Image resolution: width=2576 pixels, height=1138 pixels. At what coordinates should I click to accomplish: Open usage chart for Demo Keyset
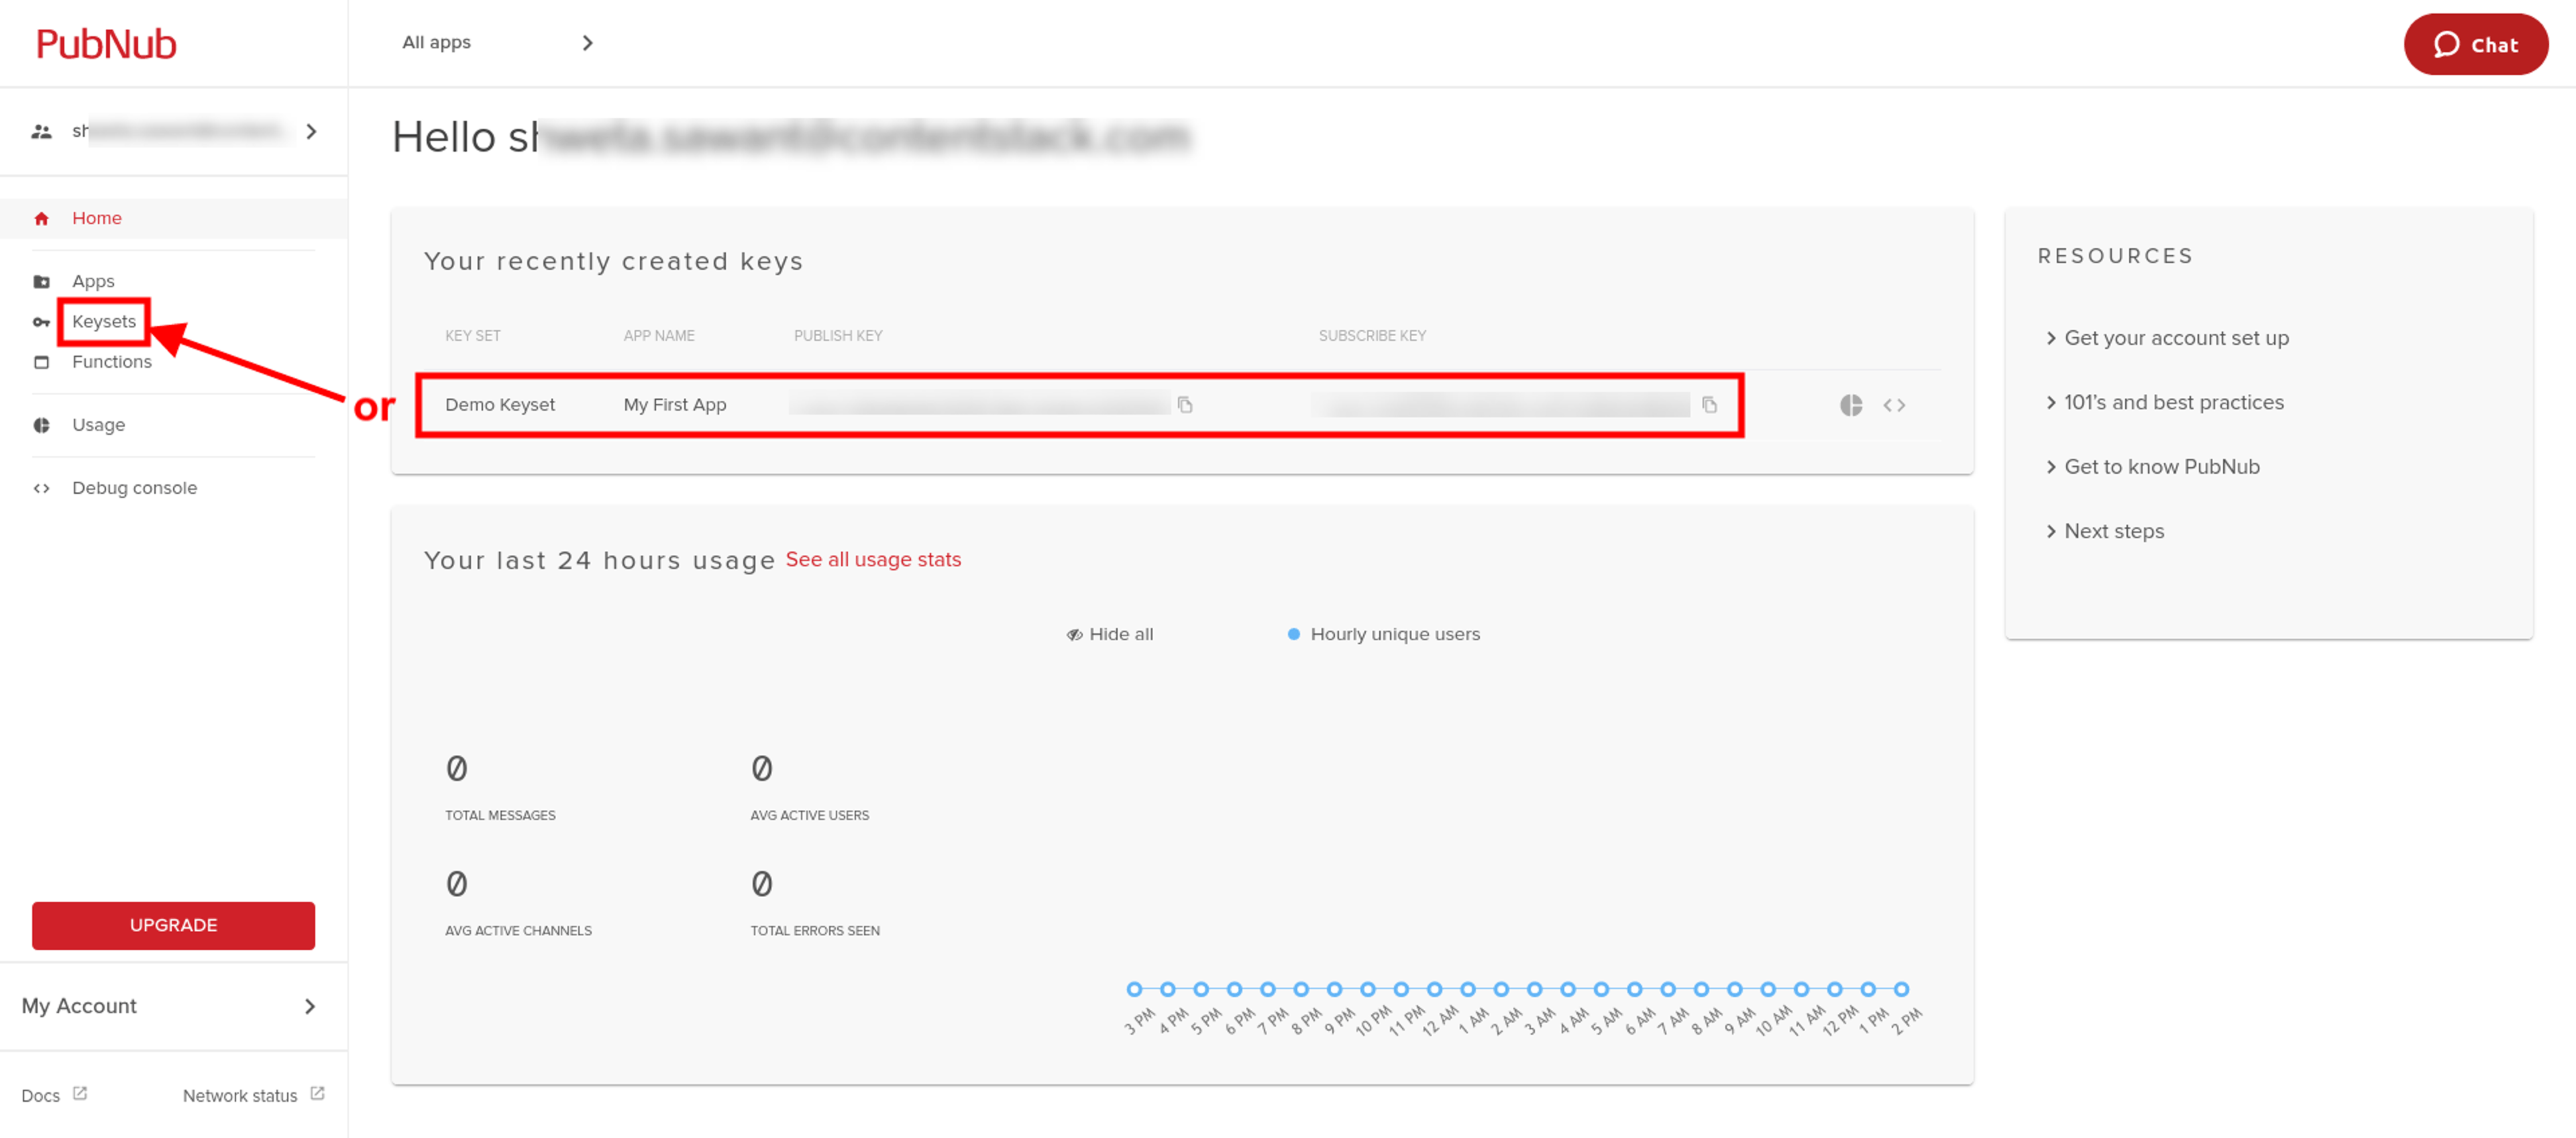click(x=1851, y=405)
